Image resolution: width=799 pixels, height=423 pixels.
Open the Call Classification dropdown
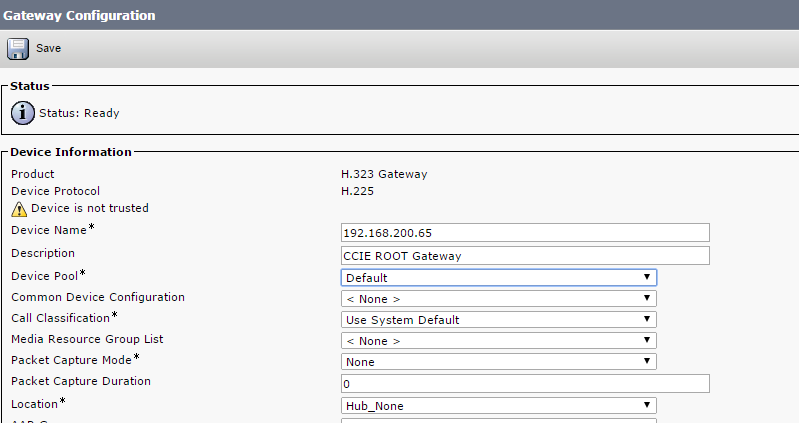pos(498,320)
